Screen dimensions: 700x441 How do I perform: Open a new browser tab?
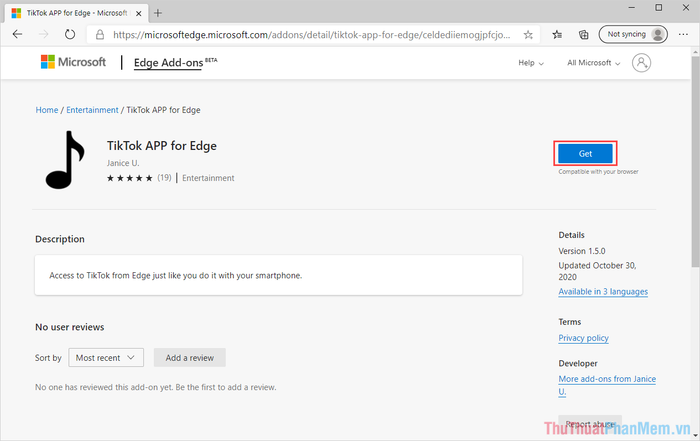pyautogui.click(x=158, y=13)
